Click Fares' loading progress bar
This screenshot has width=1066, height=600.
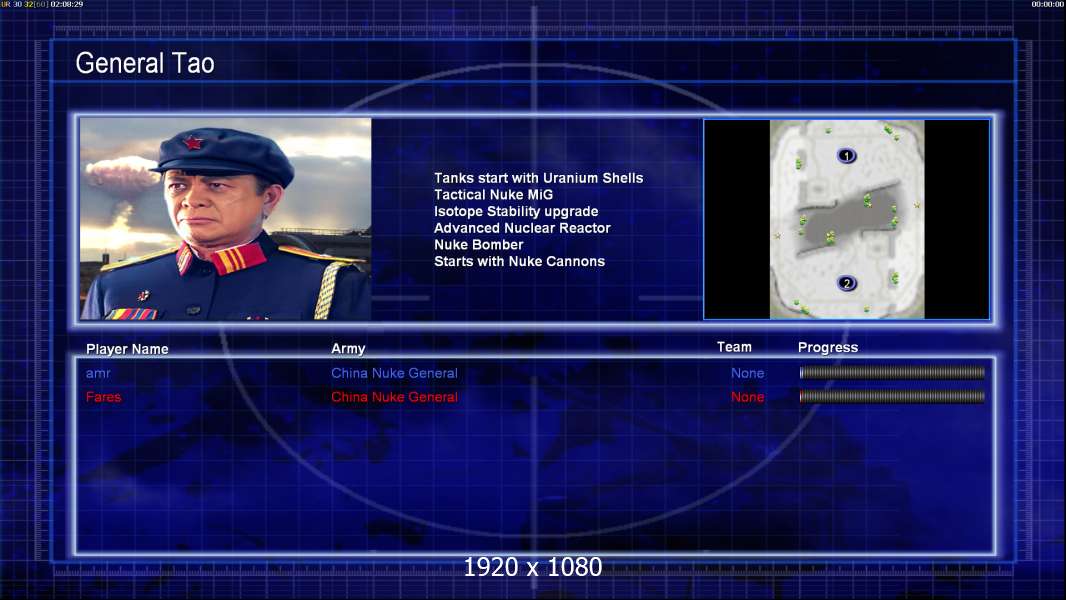(x=892, y=396)
